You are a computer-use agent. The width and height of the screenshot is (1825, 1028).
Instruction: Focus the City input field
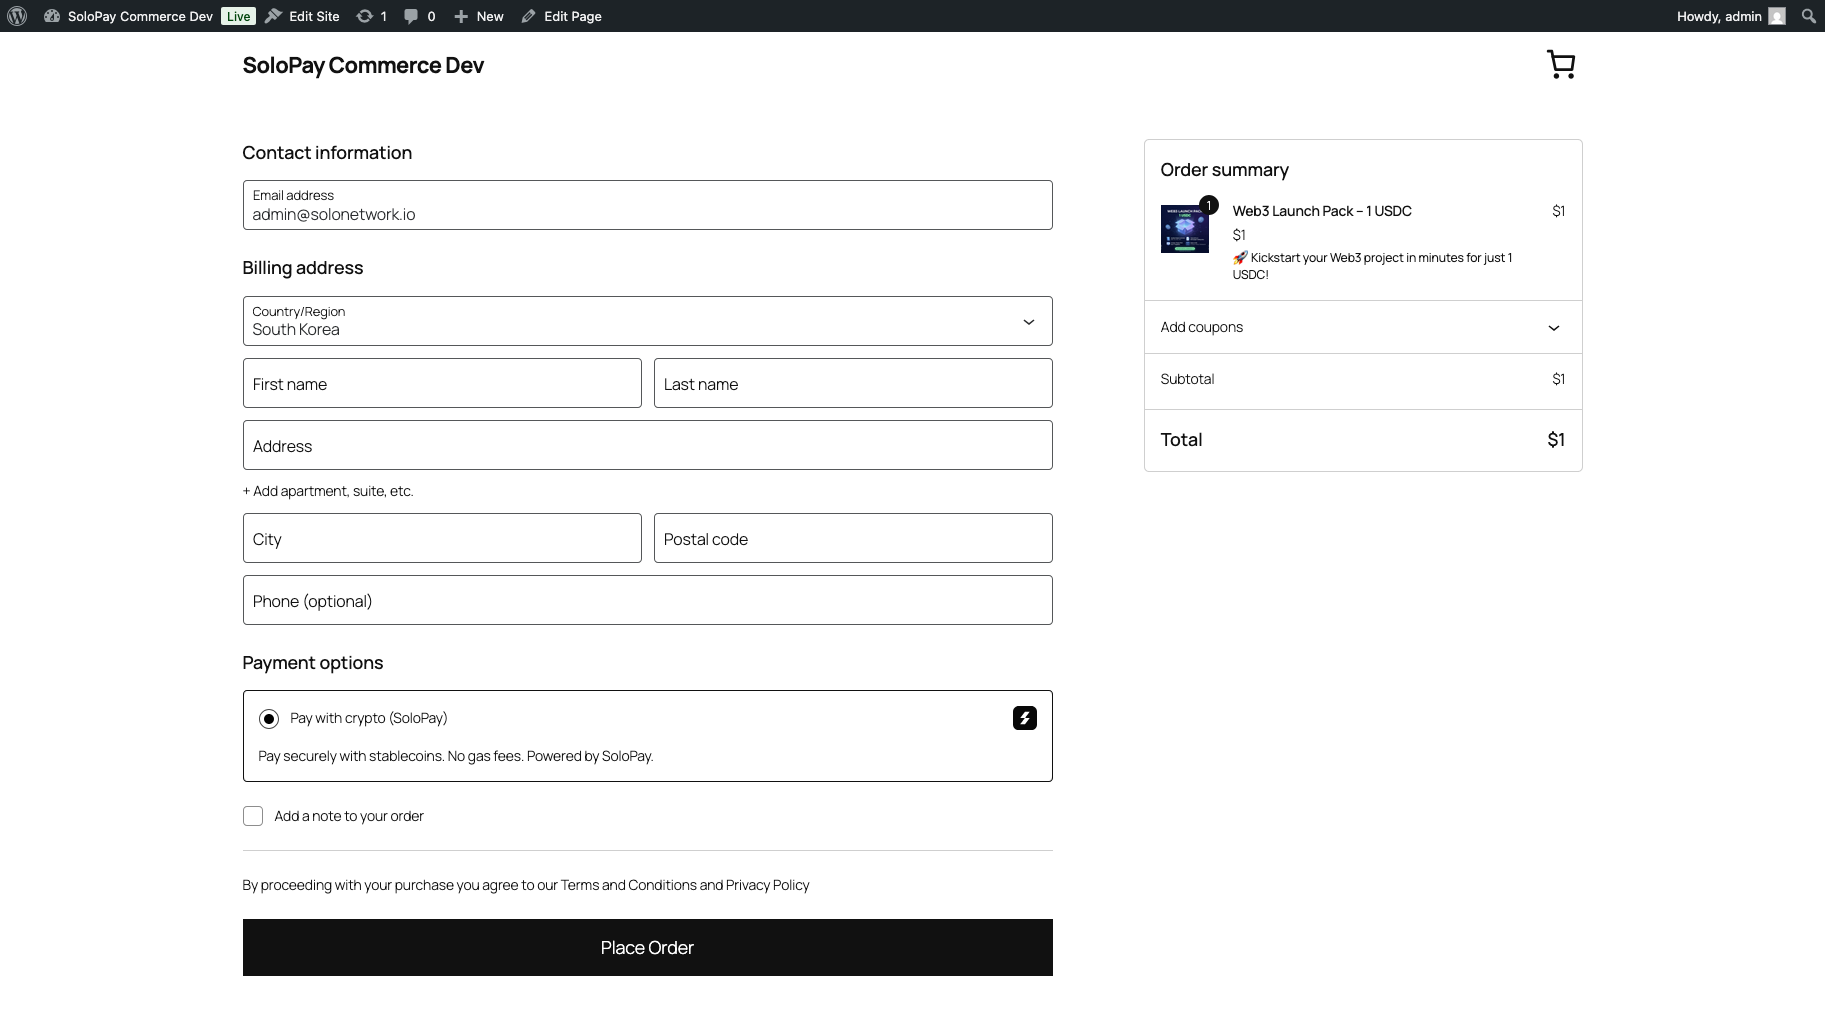[x=442, y=538]
